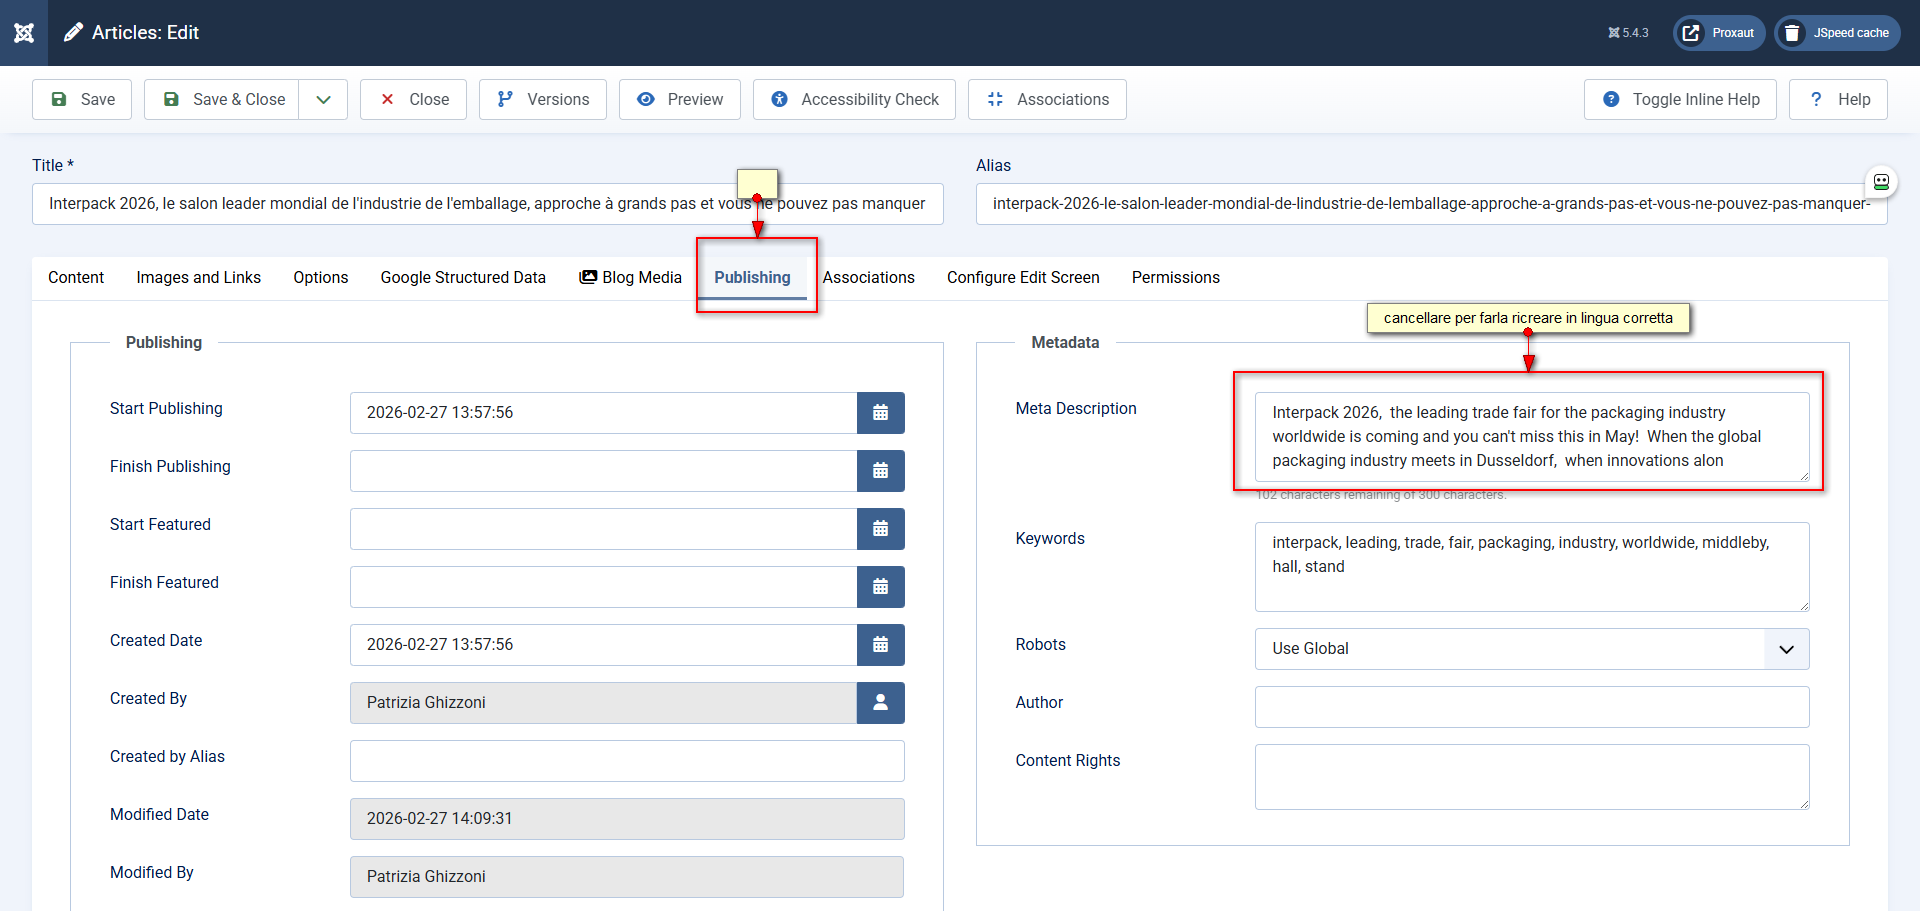Image resolution: width=1920 pixels, height=911 pixels.
Task: Open calendar picker for Start Publishing
Action: 880,413
